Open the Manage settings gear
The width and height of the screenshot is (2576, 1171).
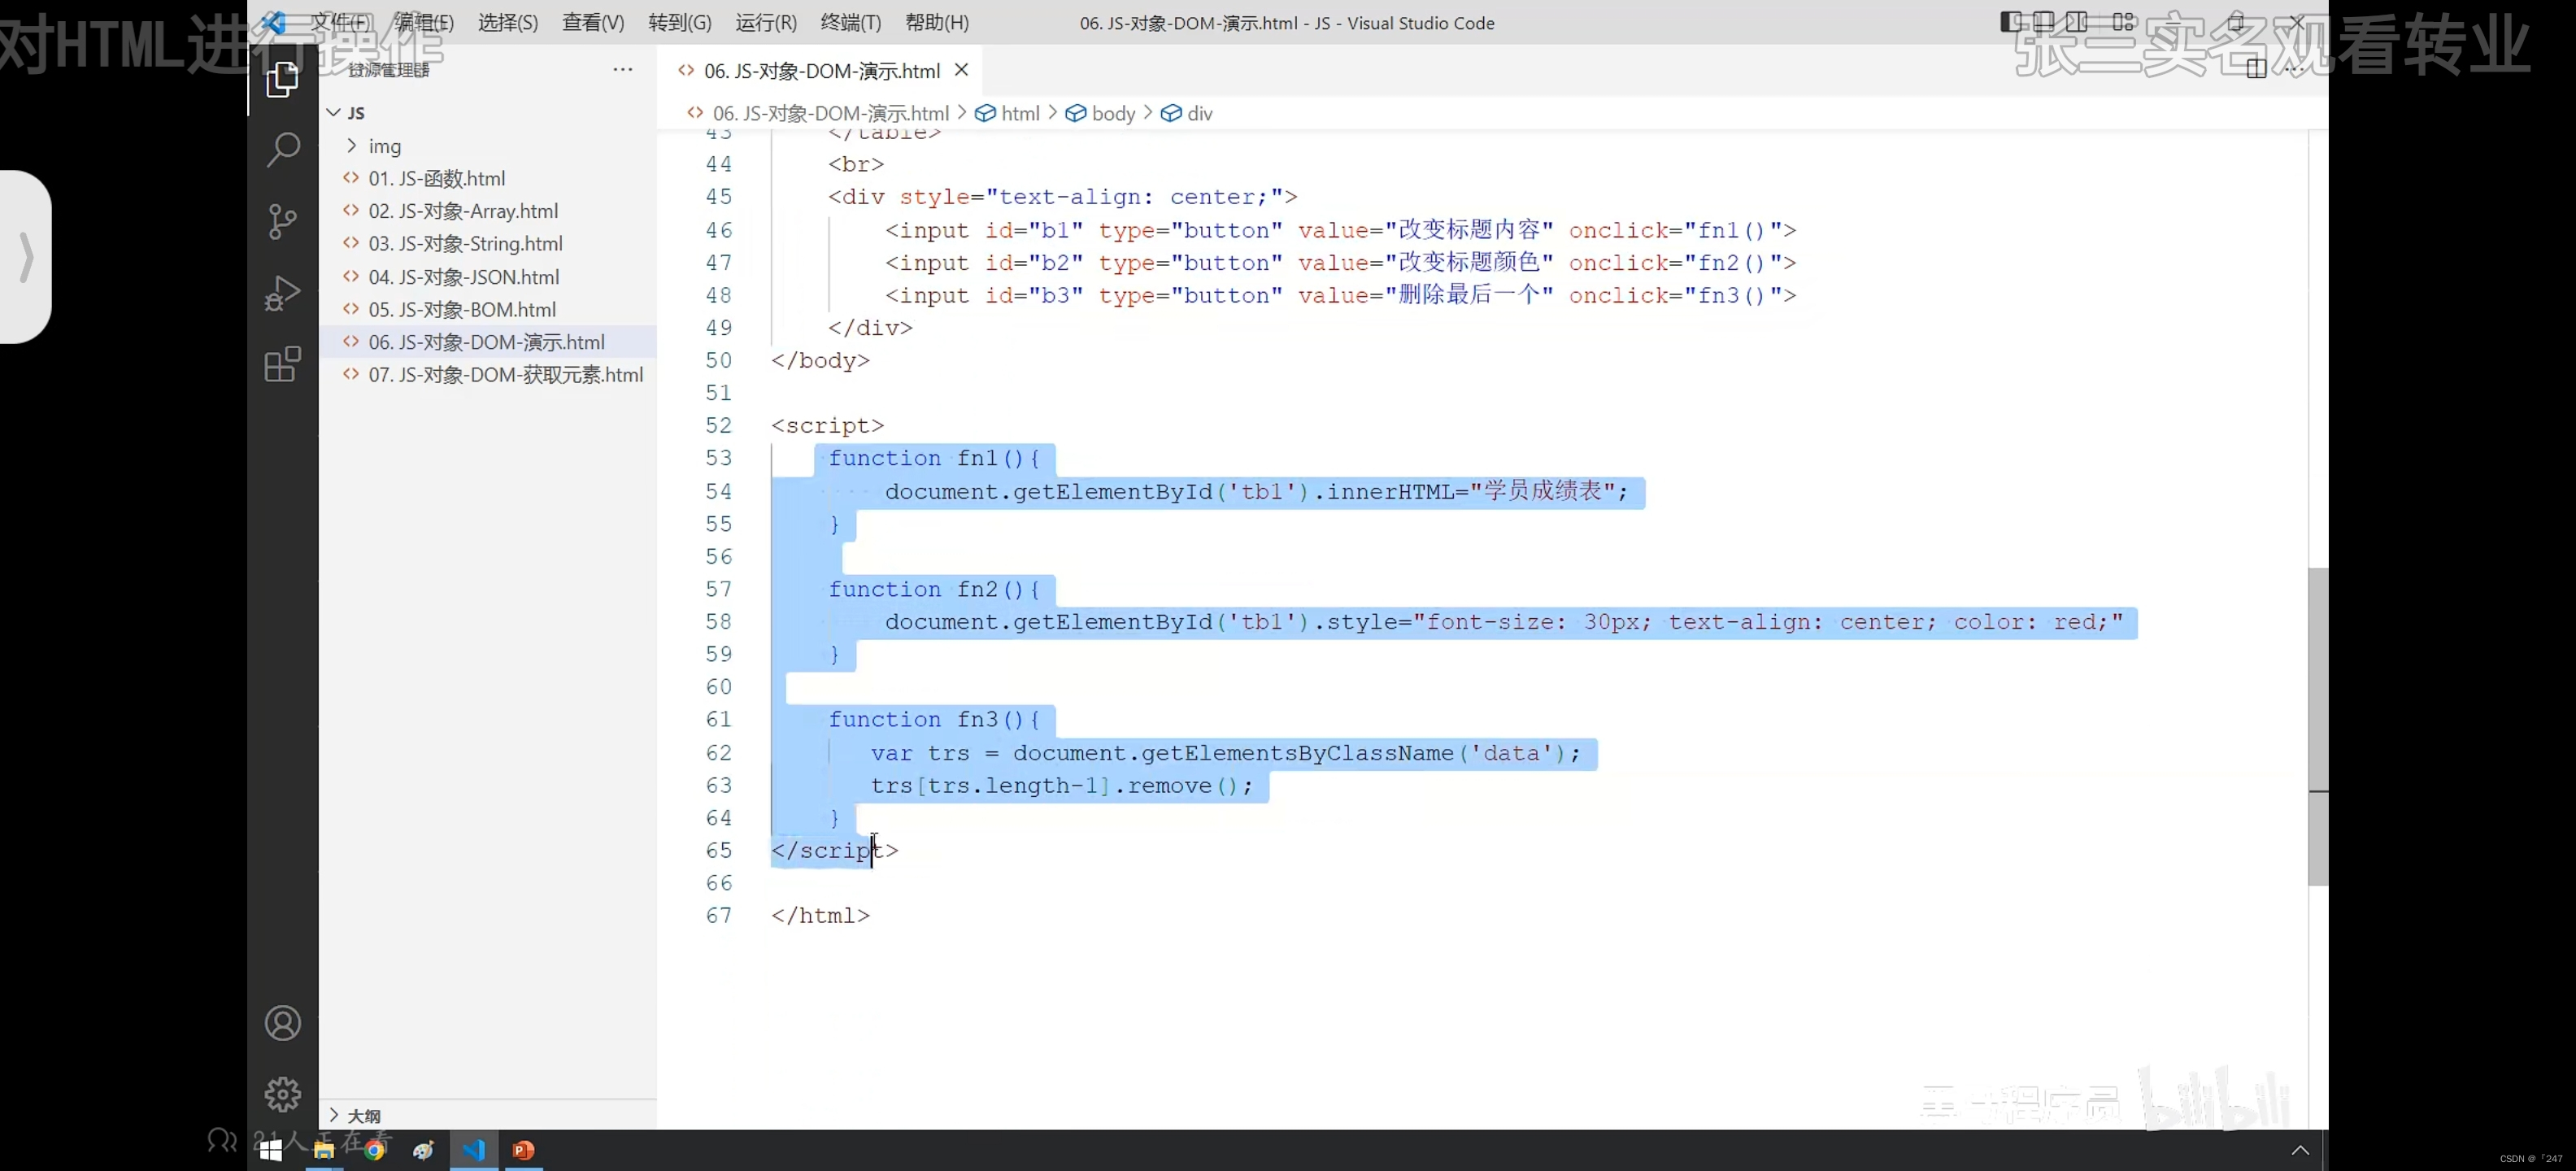(283, 1094)
